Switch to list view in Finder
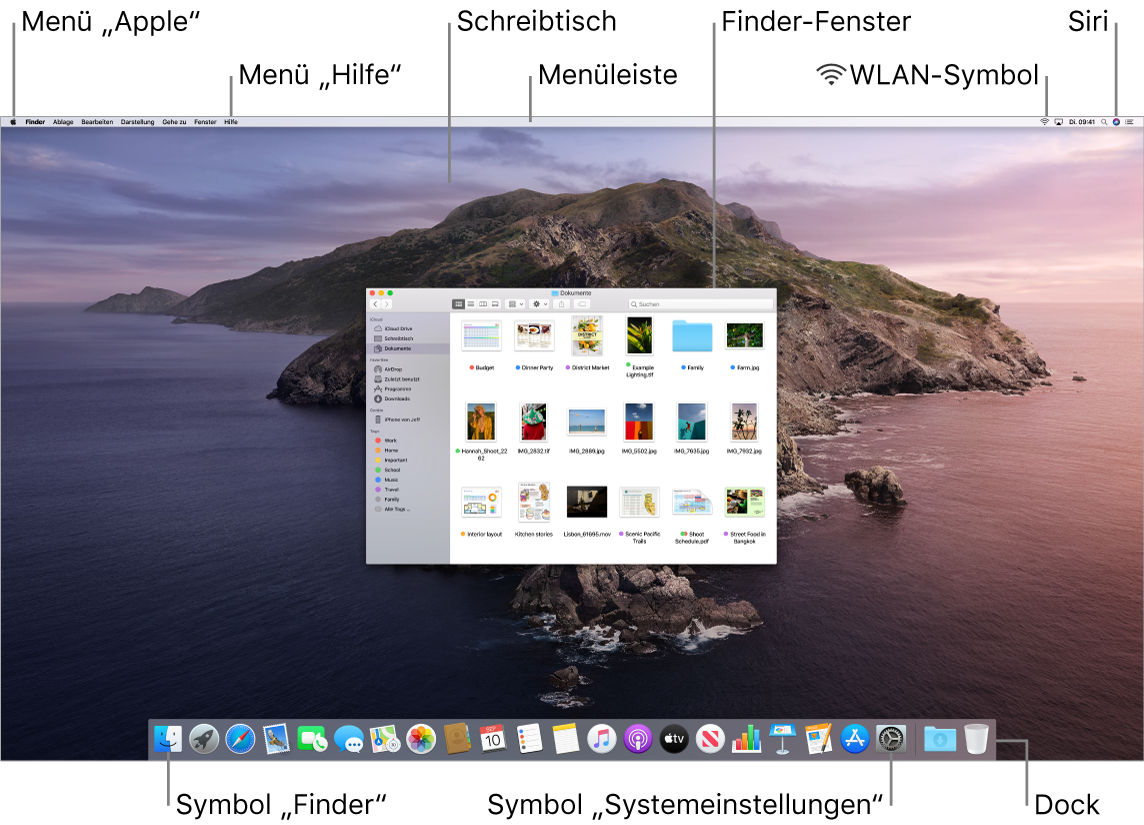 (470, 305)
